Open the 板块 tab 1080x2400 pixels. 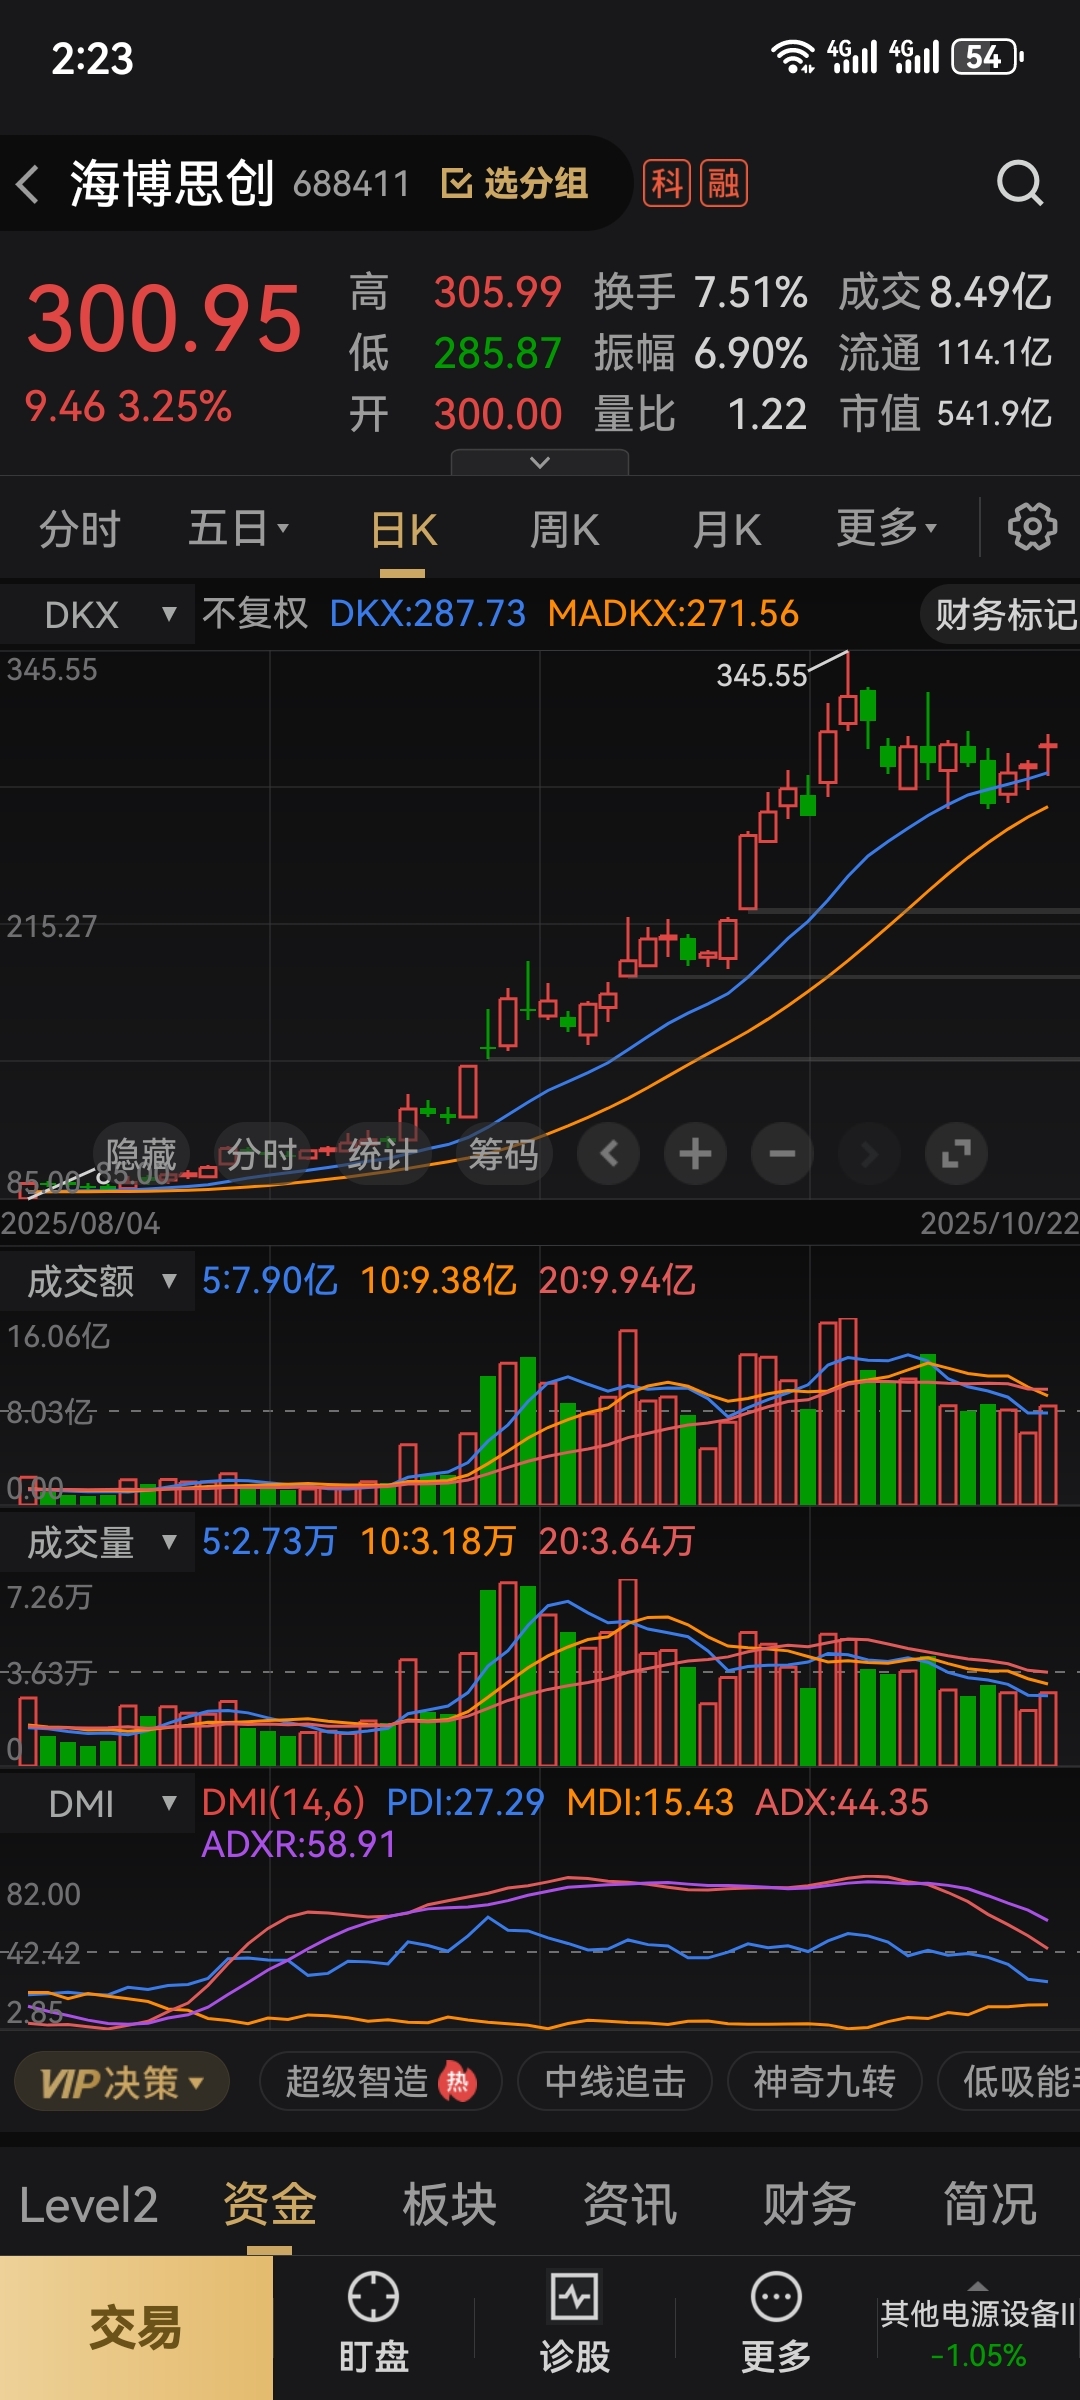coord(450,2204)
